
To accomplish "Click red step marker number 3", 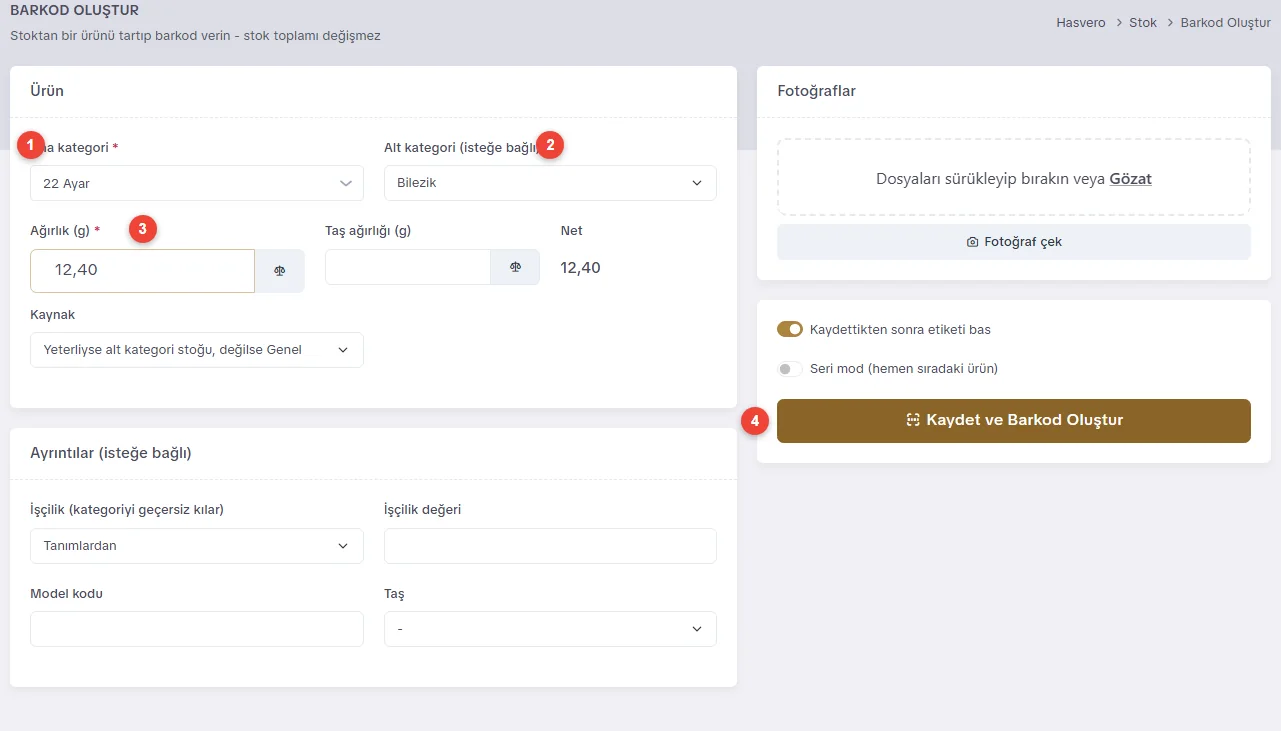I will click(x=143, y=229).
